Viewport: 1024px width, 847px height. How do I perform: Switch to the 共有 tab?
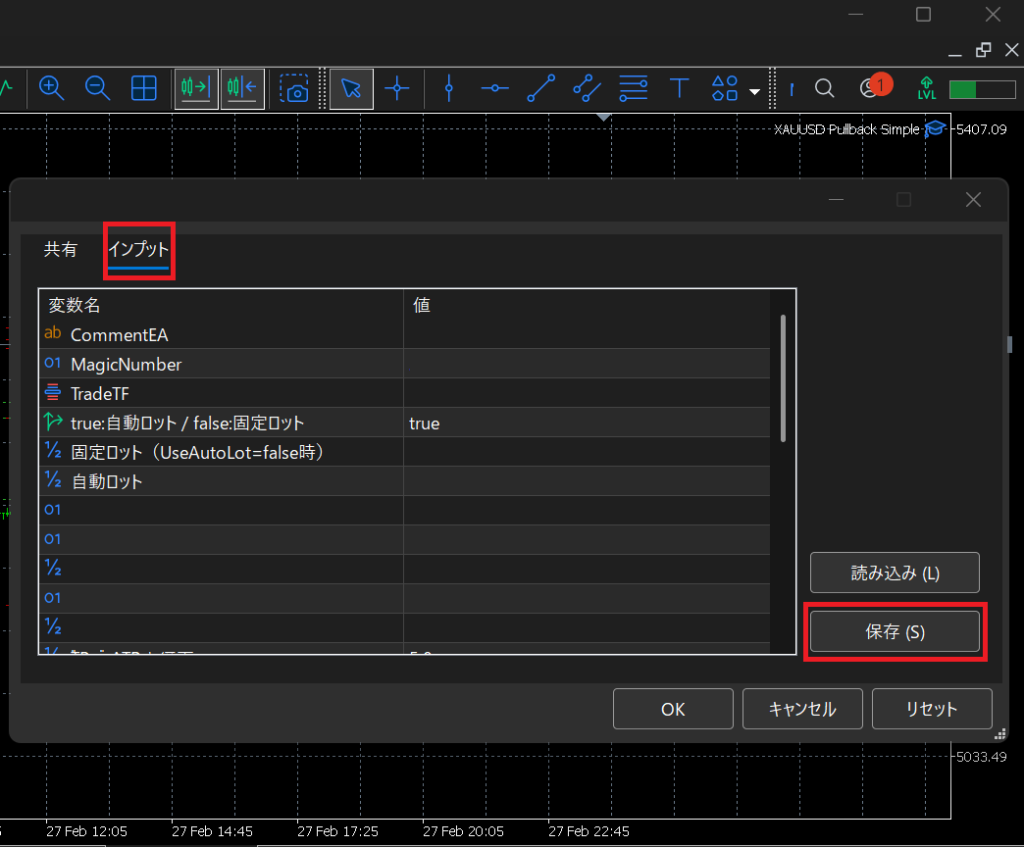tap(60, 250)
